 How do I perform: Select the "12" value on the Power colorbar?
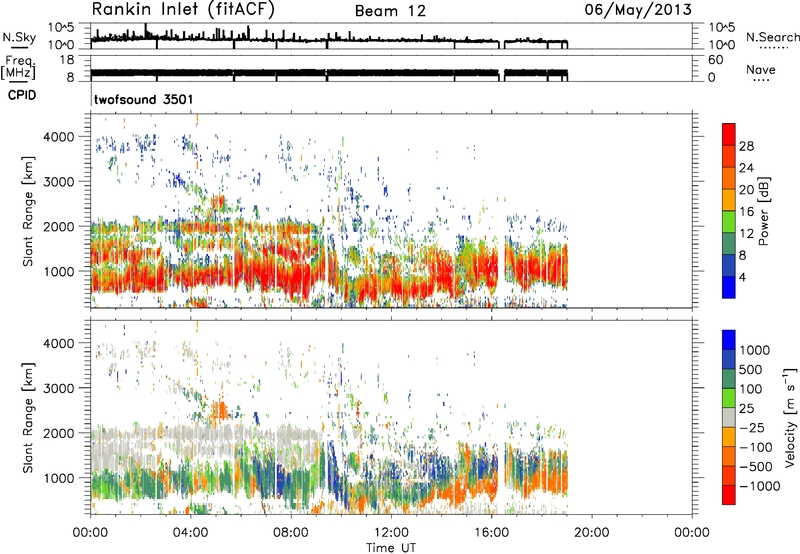(x=746, y=234)
